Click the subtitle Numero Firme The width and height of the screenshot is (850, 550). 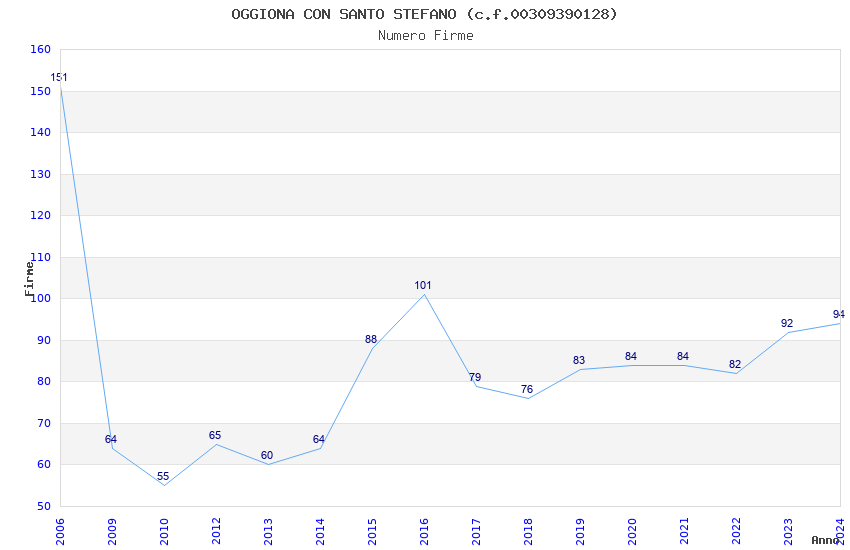426,36
